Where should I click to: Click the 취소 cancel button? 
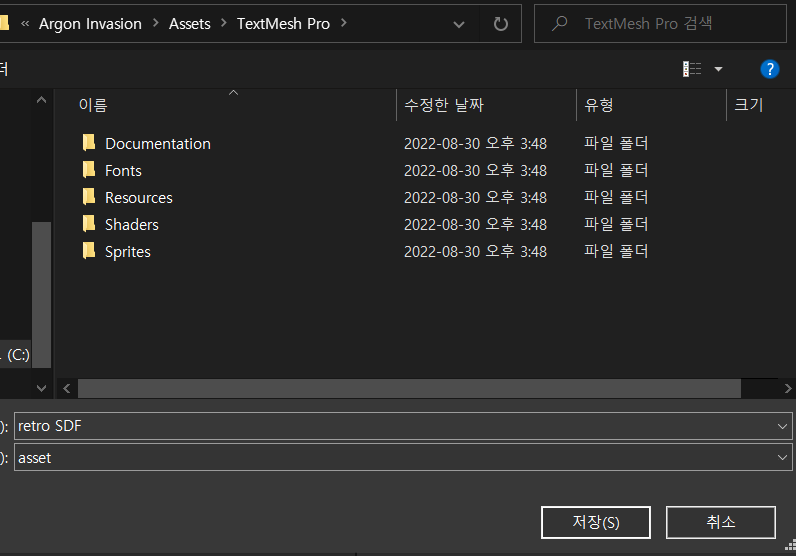[x=720, y=522]
